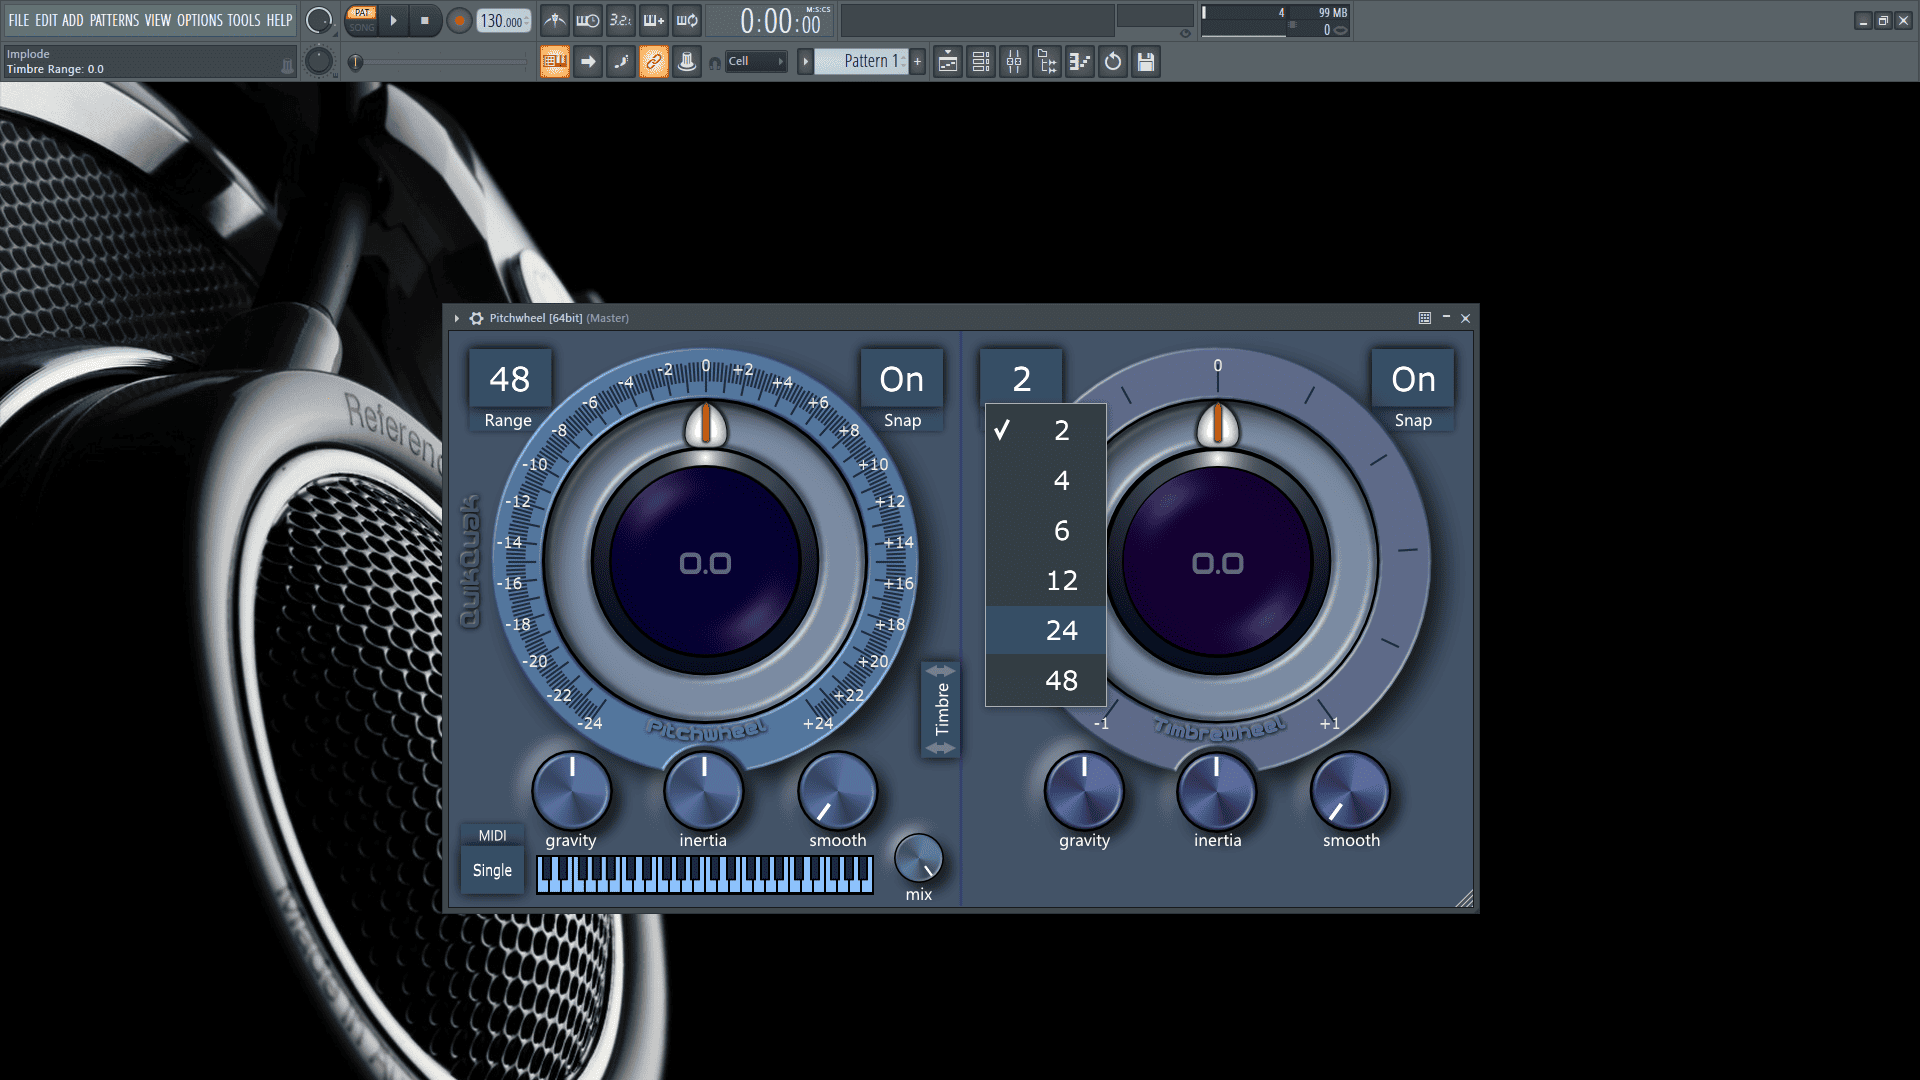Click the Record button

[459, 20]
